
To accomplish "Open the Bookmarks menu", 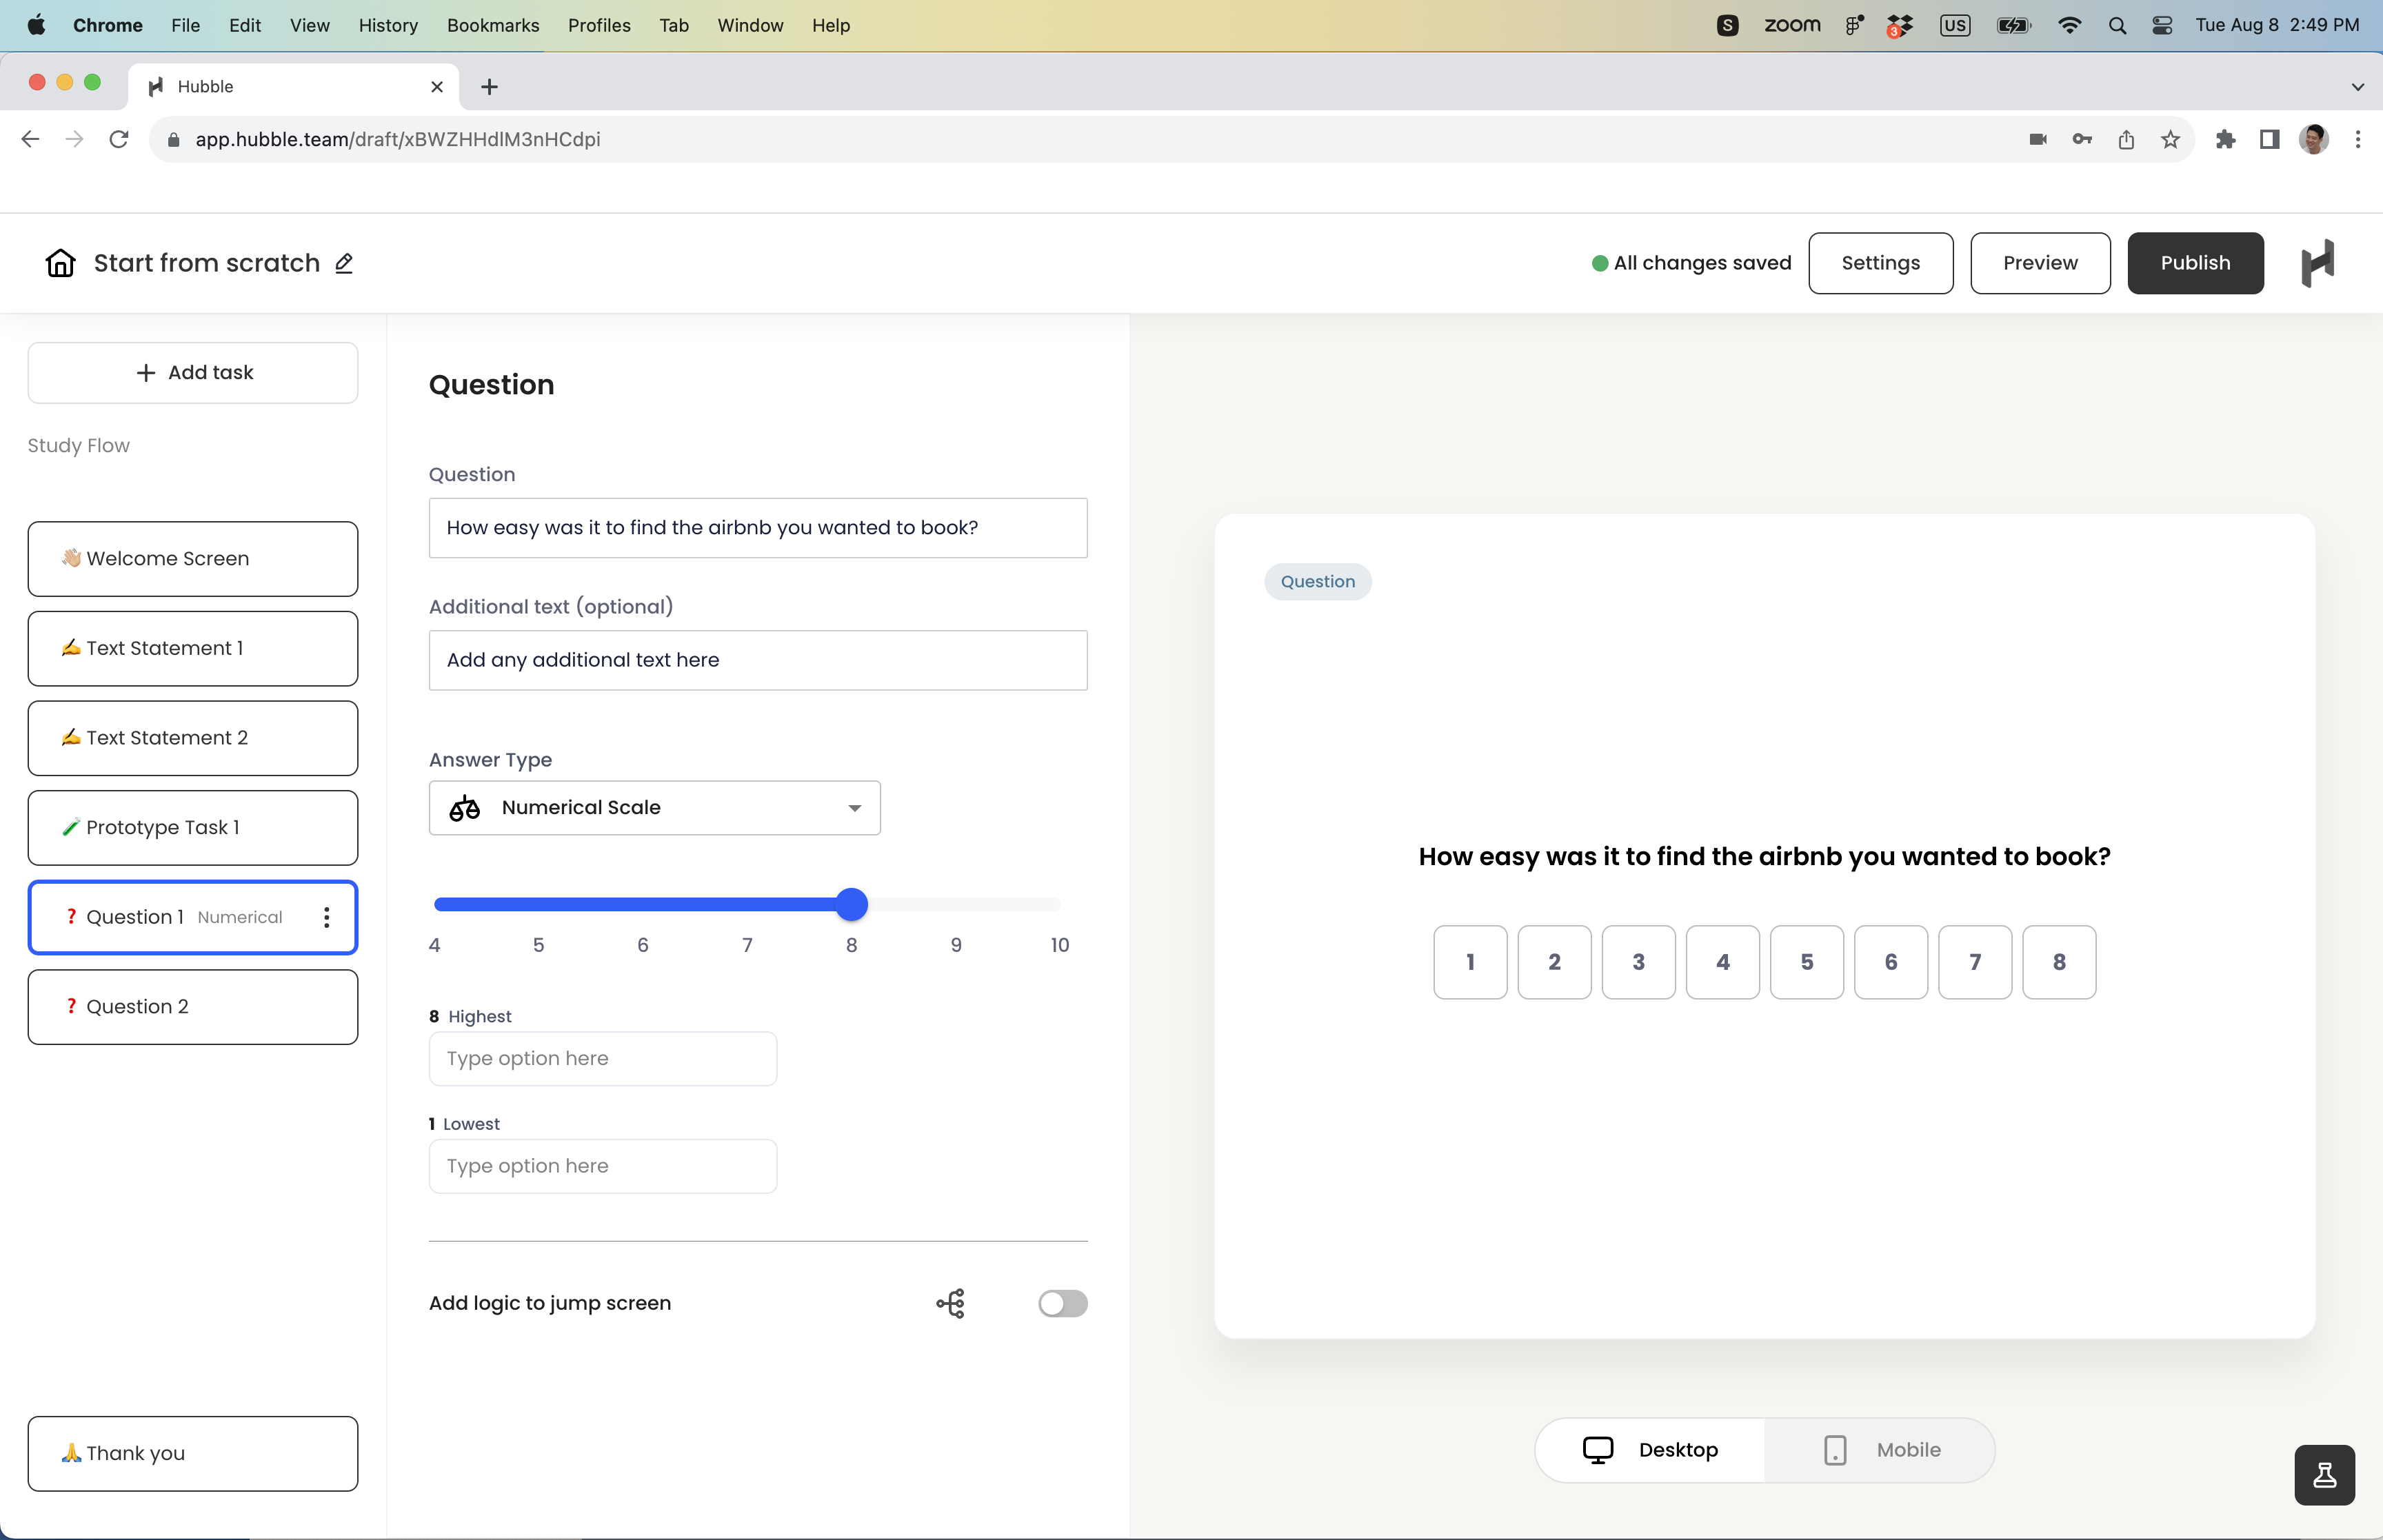I will pos(492,25).
